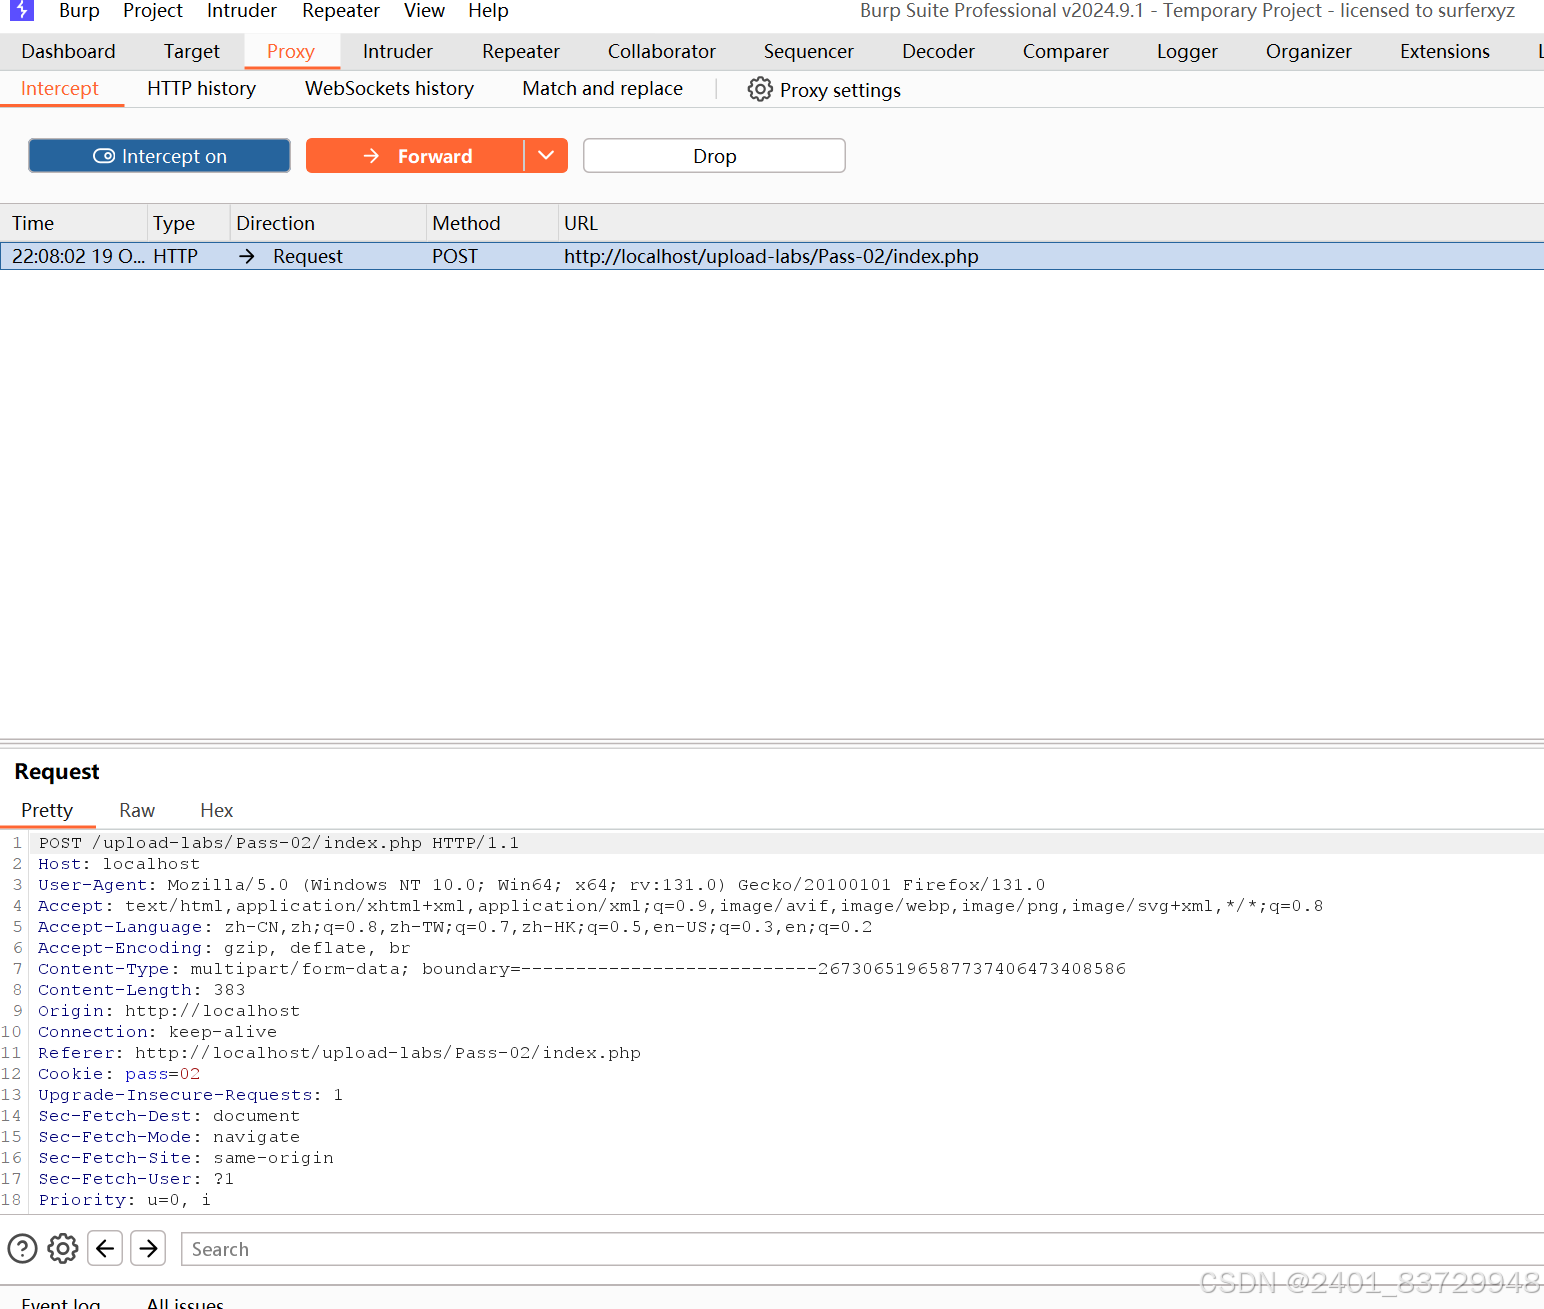
Task: Select the Proxy main tab
Action: coord(291,51)
